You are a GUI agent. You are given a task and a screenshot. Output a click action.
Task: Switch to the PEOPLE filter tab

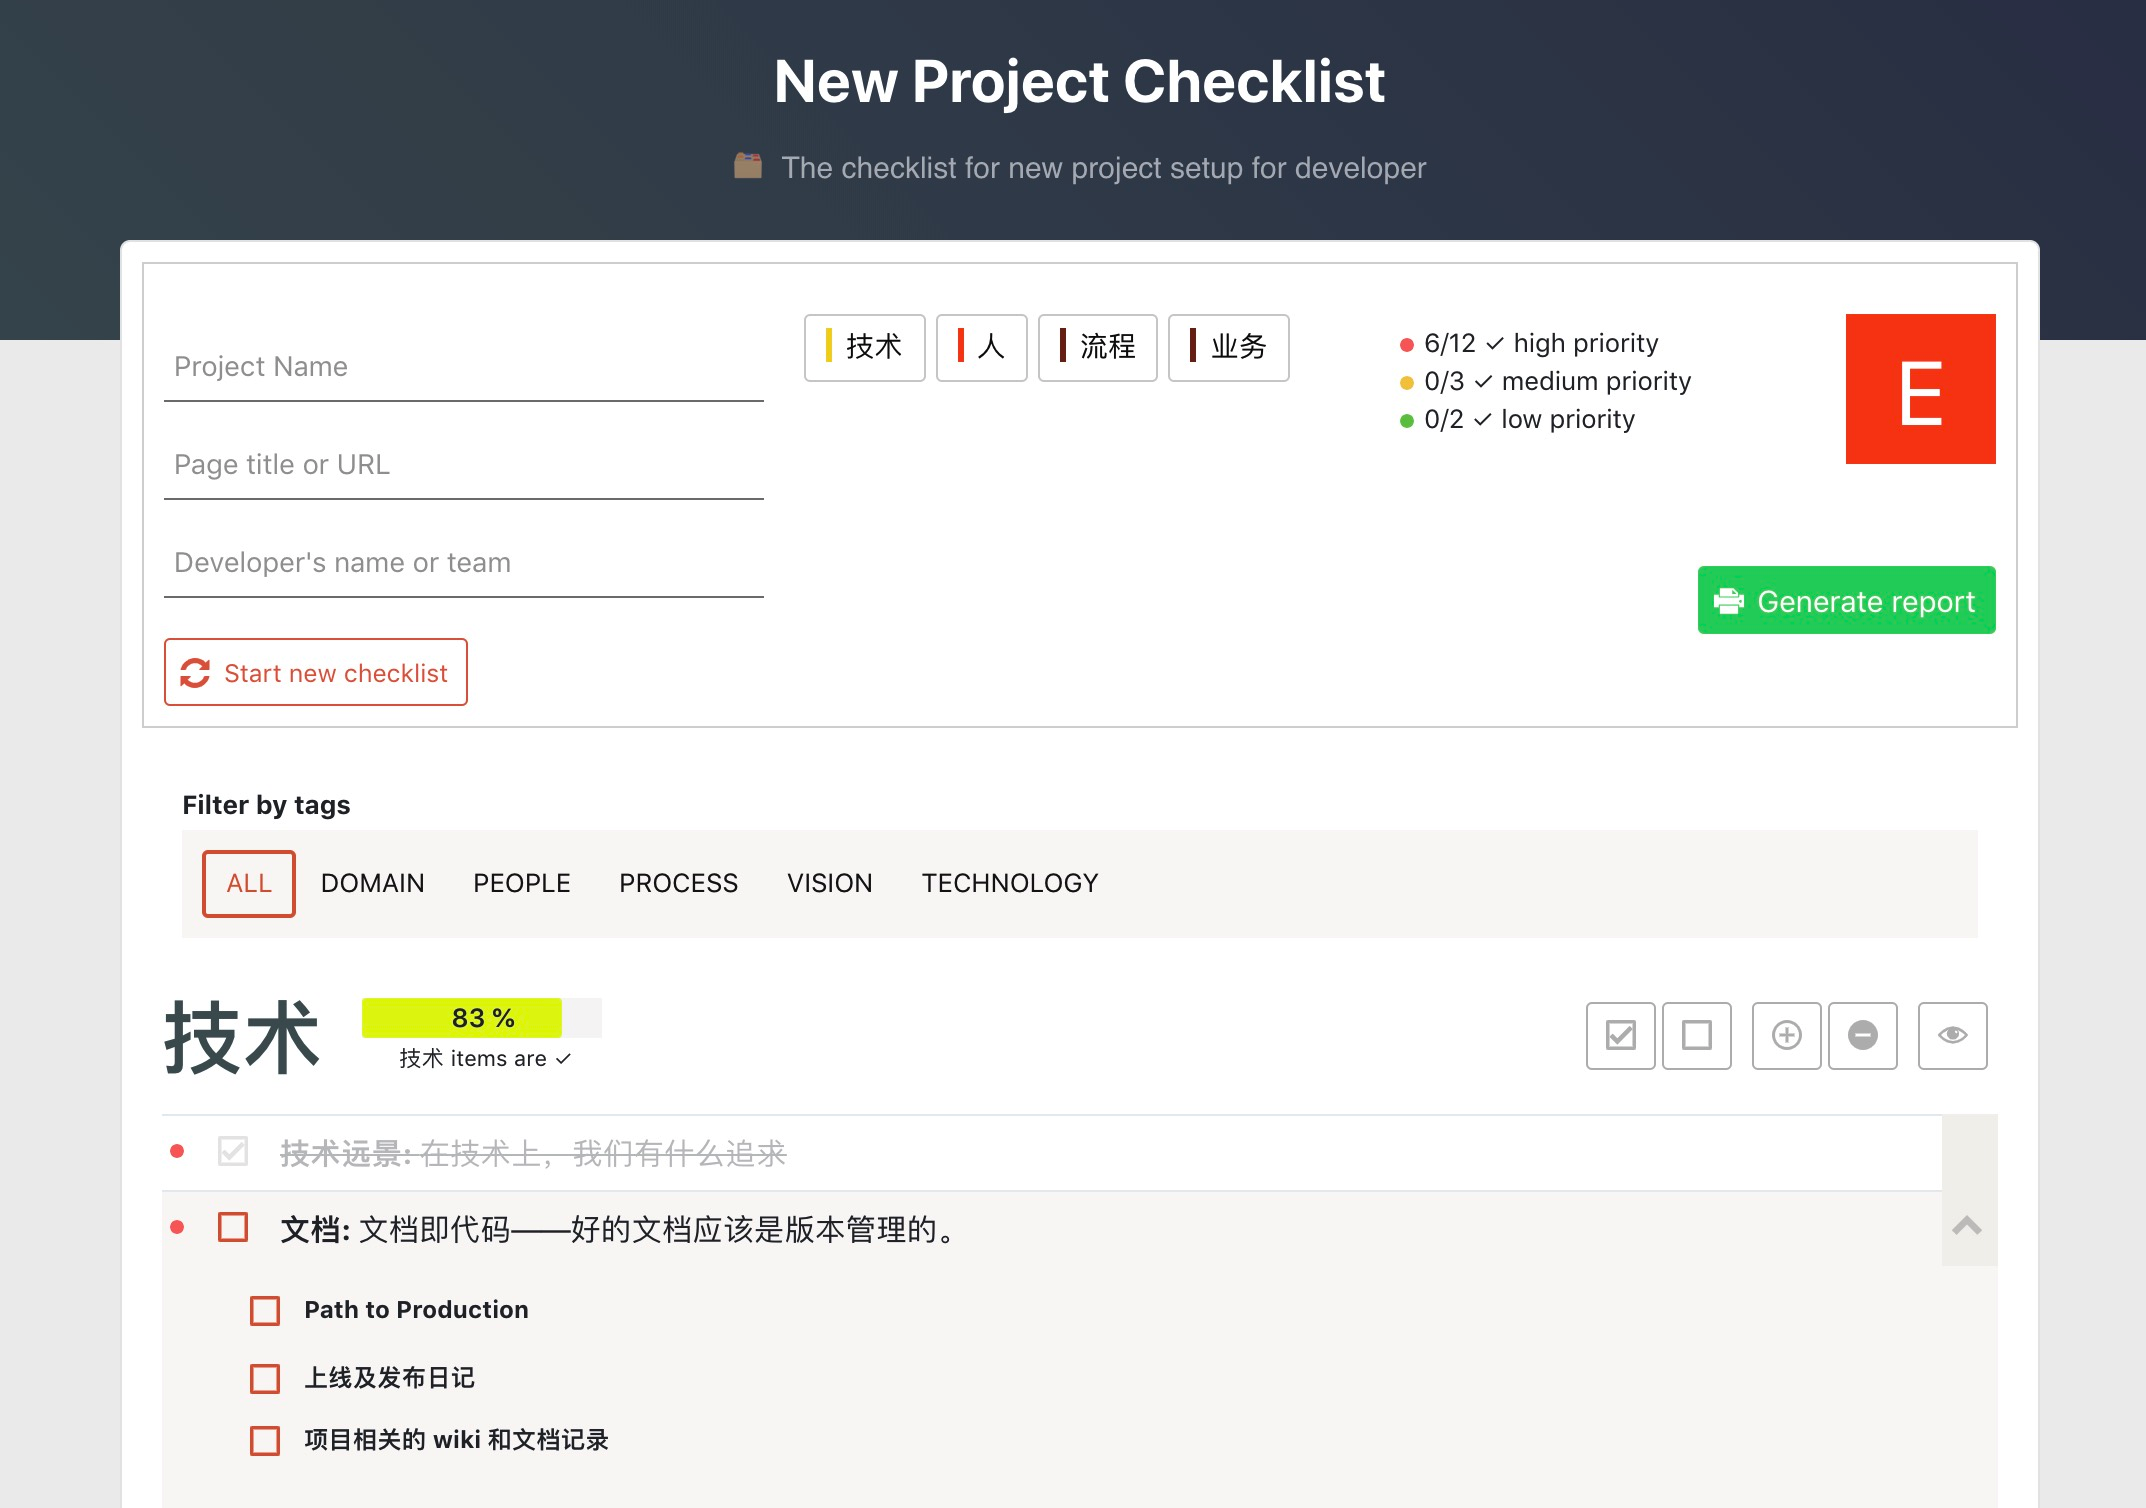521,883
